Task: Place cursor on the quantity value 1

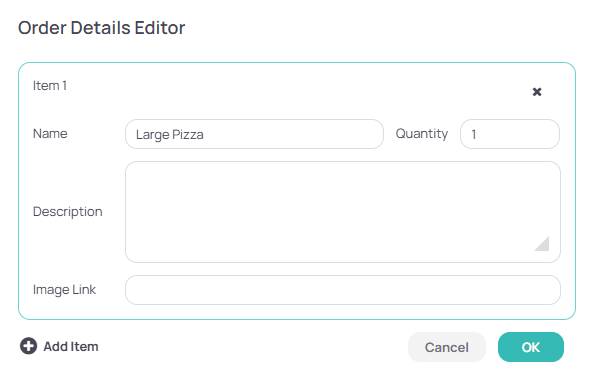Action: point(473,134)
